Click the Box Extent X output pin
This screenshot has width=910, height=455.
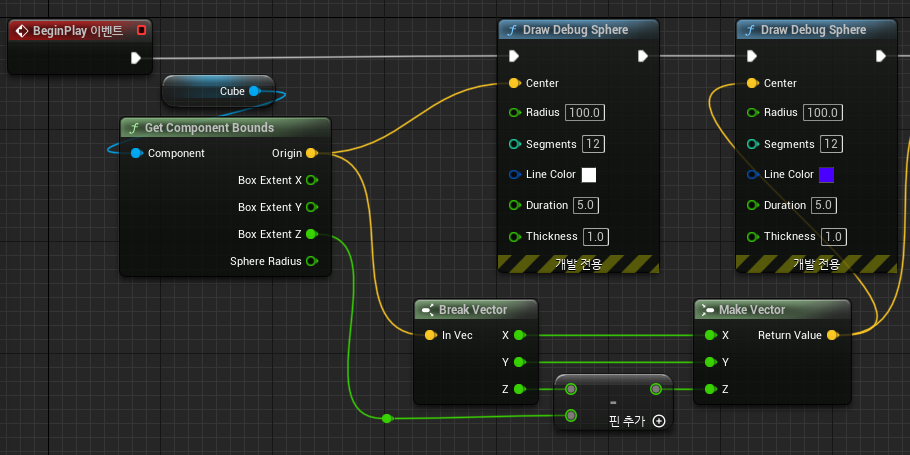pyautogui.click(x=312, y=180)
